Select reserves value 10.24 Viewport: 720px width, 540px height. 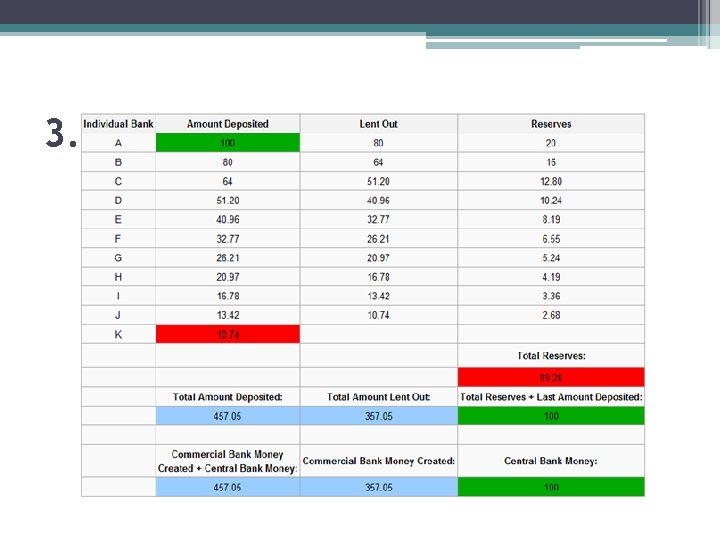coord(551,200)
